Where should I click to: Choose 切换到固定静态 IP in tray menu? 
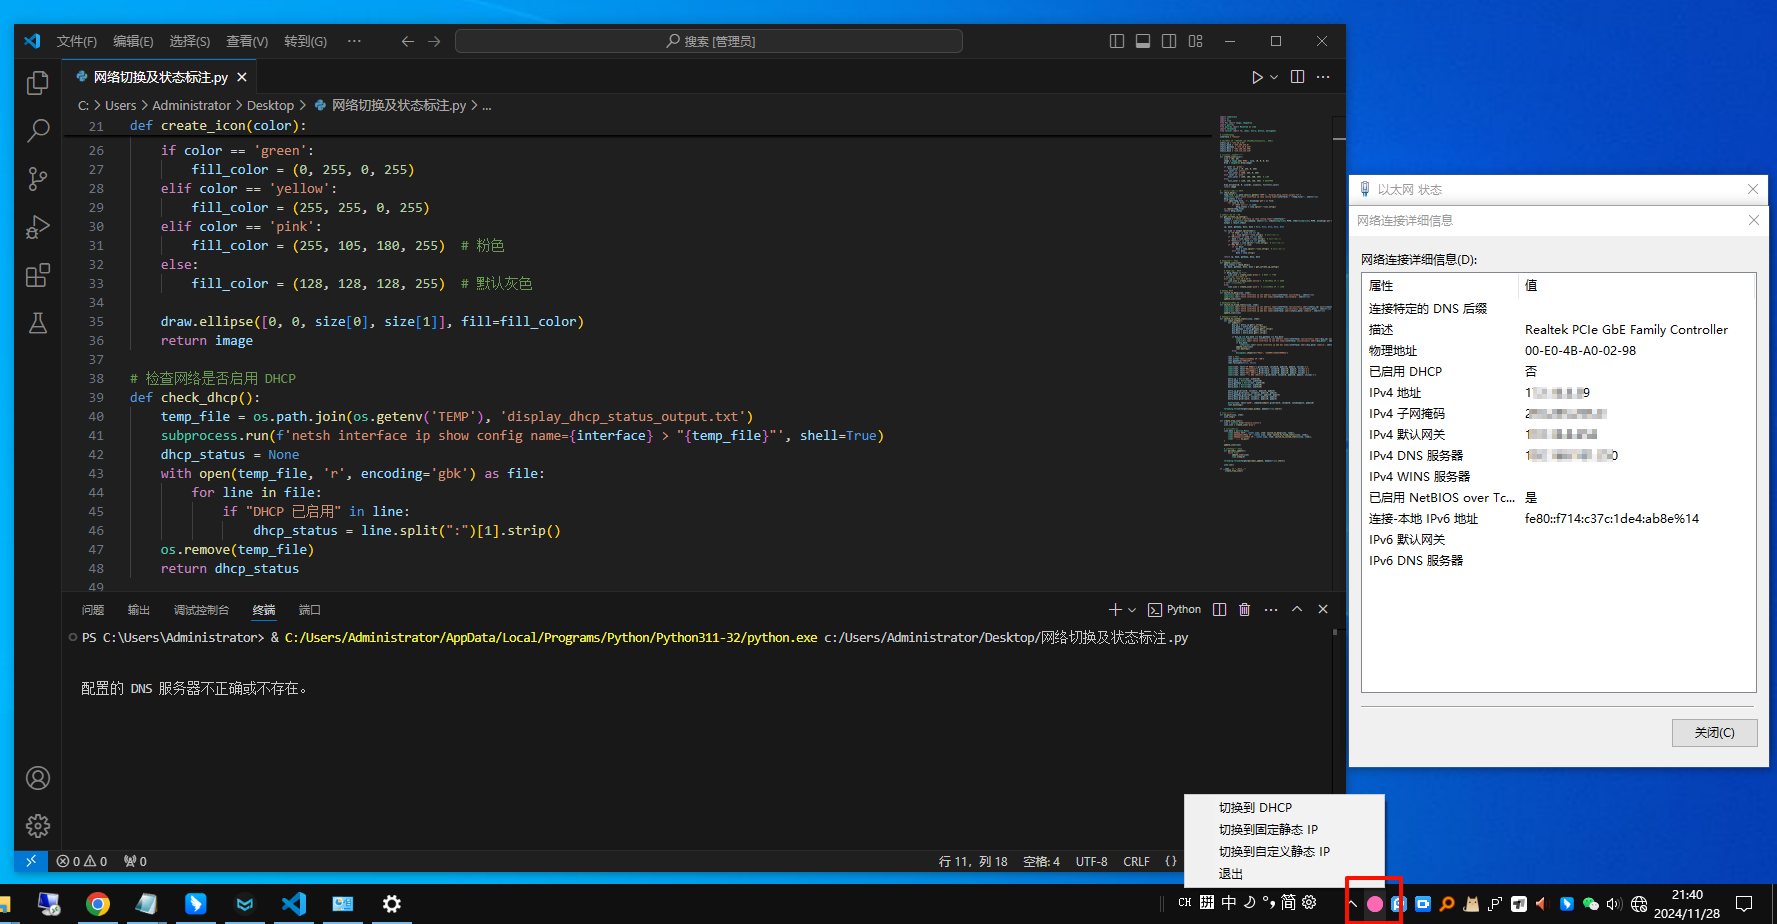(x=1284, y=829)
